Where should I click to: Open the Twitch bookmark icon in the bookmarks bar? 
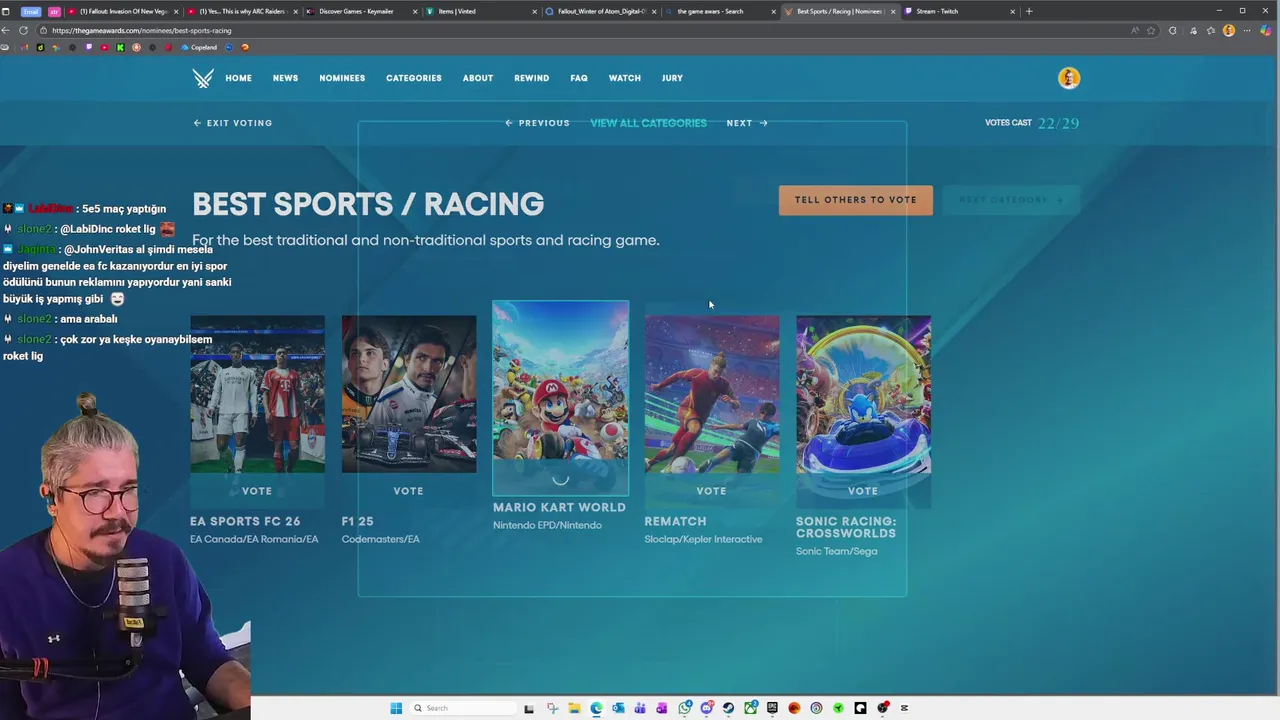pyautogui.click(x=89, y=47)
